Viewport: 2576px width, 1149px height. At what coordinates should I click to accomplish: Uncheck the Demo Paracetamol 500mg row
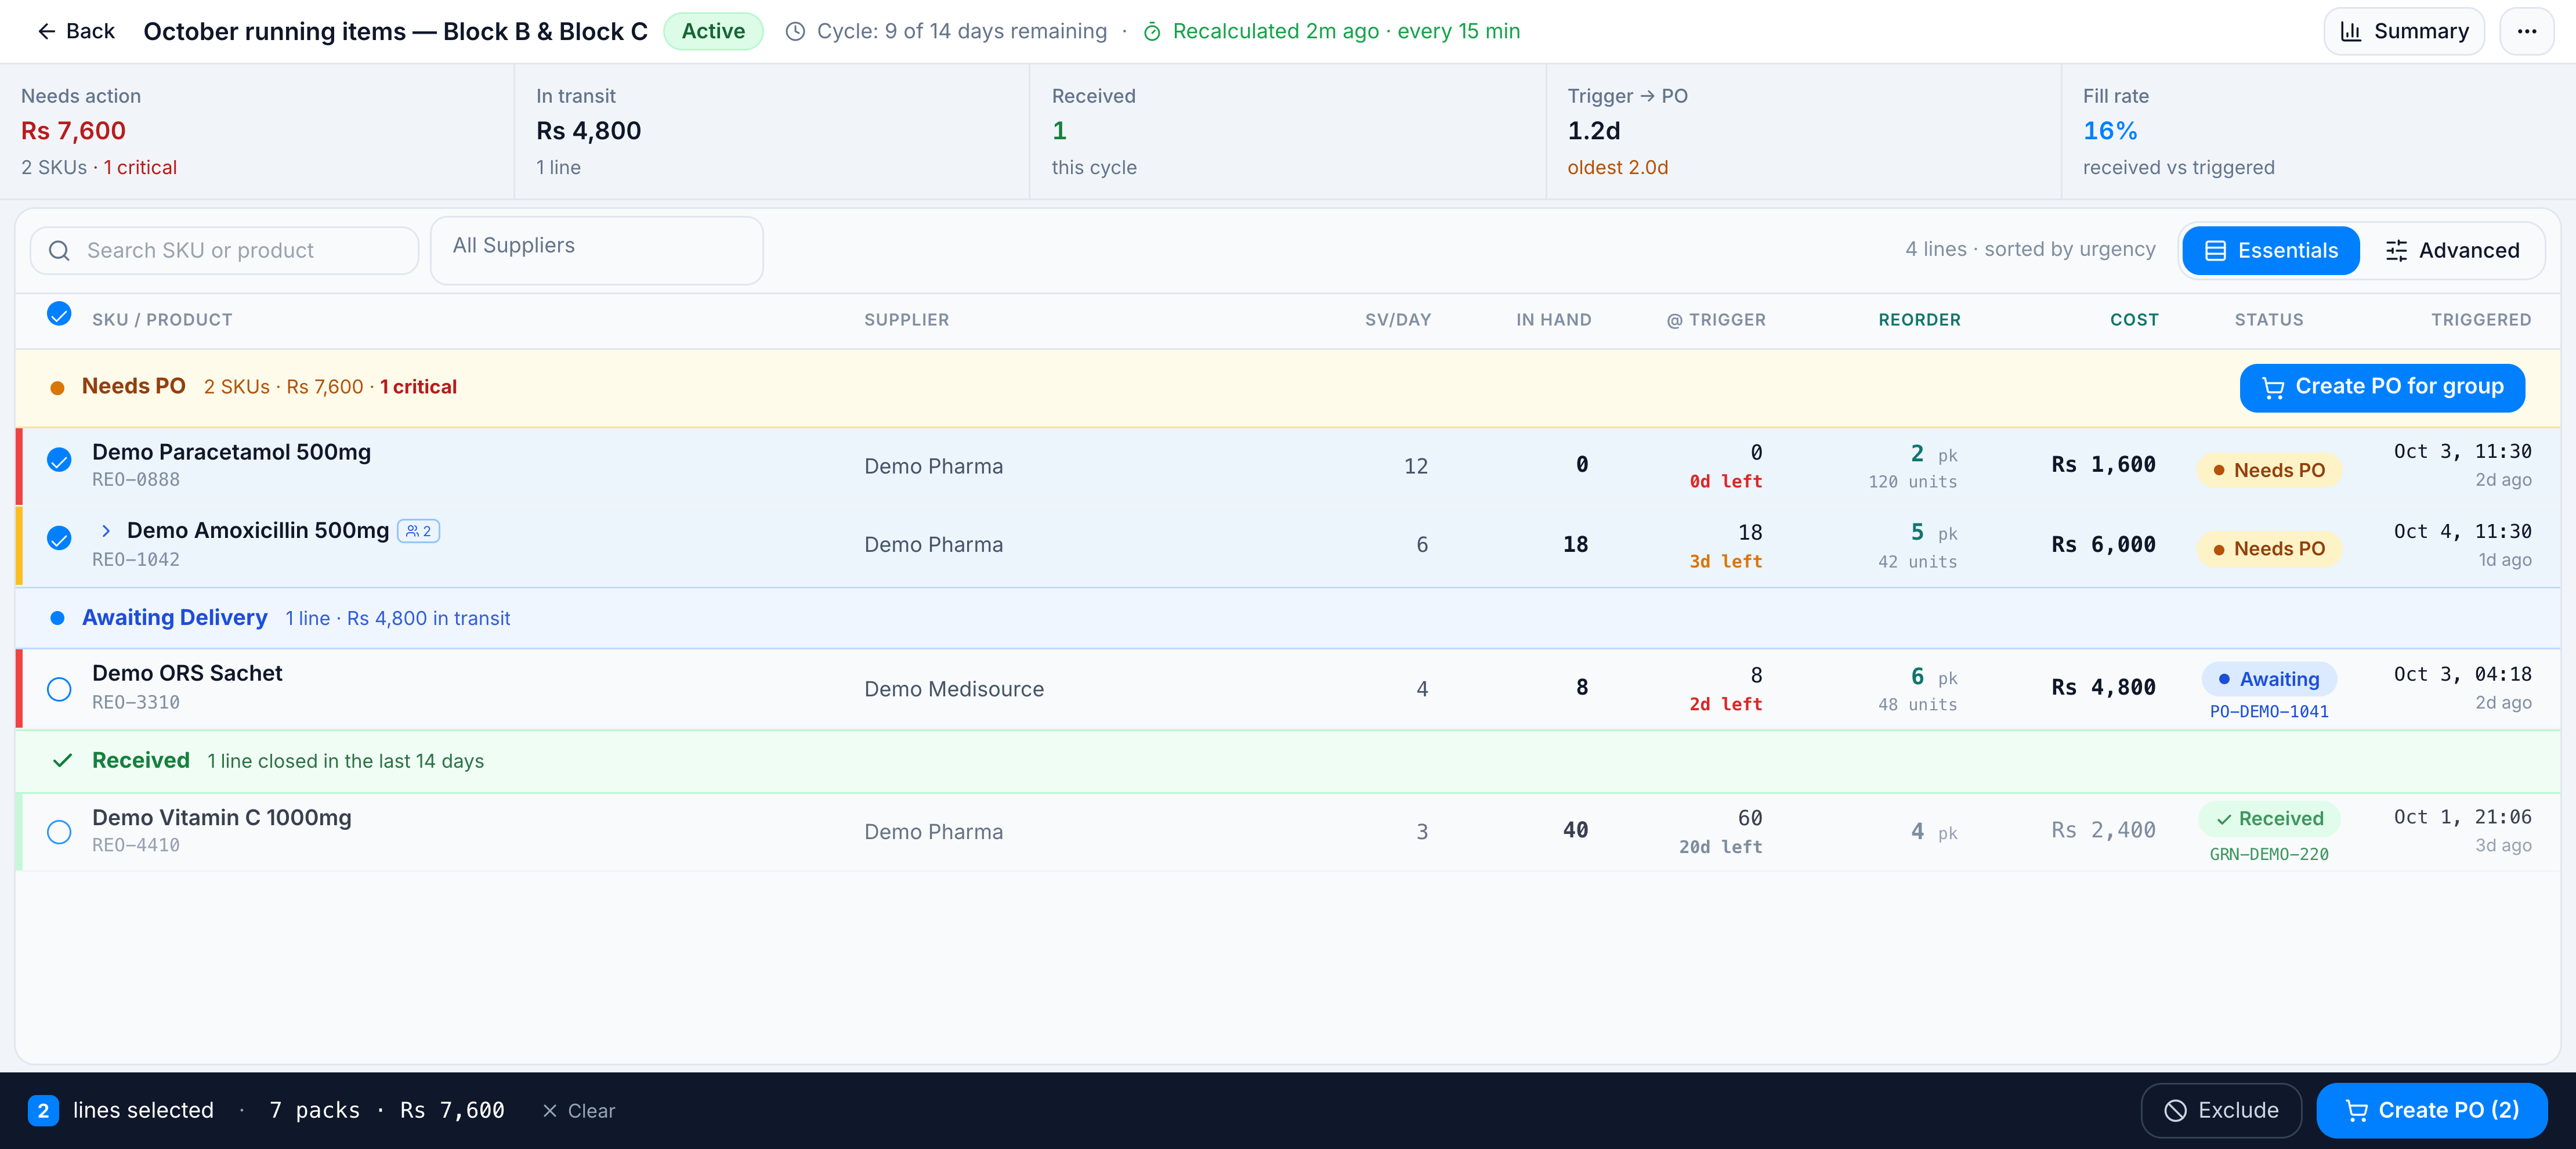pos(59,460)
